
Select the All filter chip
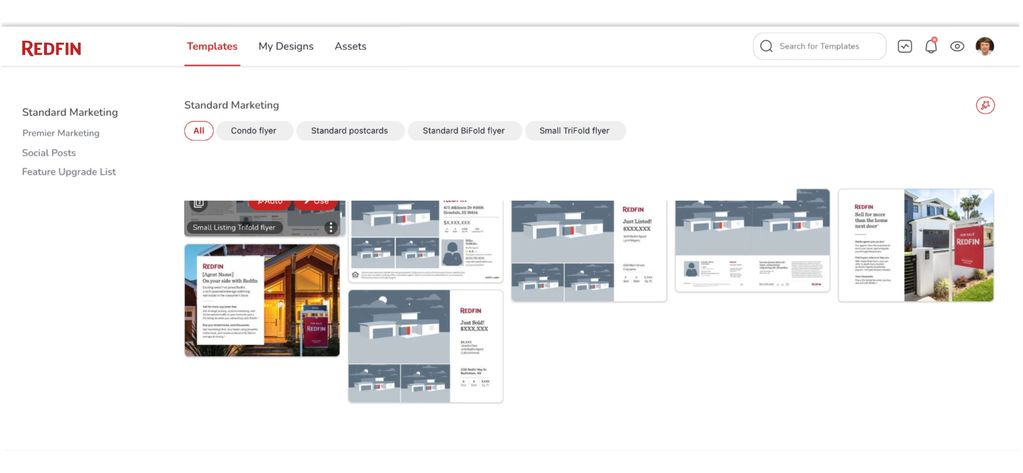click(199, 131)
